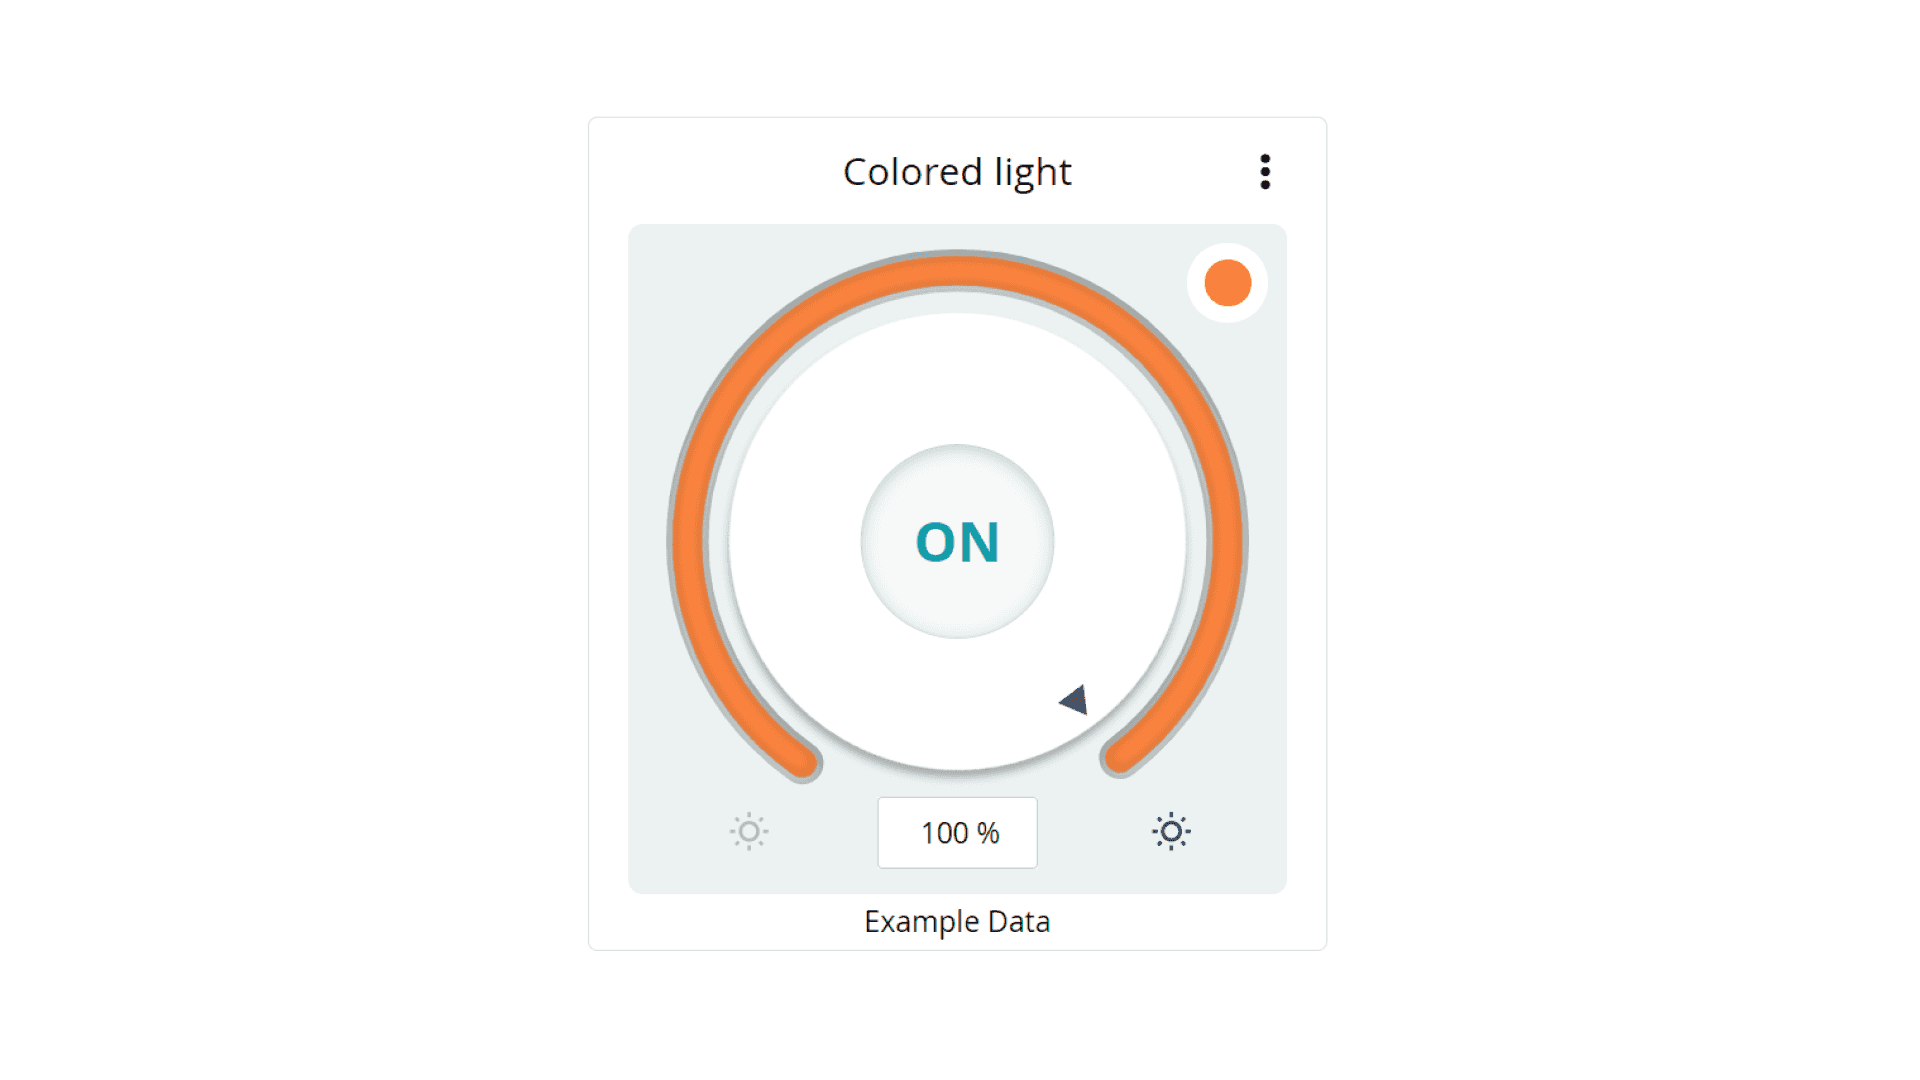Click the bottom-right end of the brightness arc
Image resolution: width=1920 pixels, height=1080 pixels.
[1120, 757]
